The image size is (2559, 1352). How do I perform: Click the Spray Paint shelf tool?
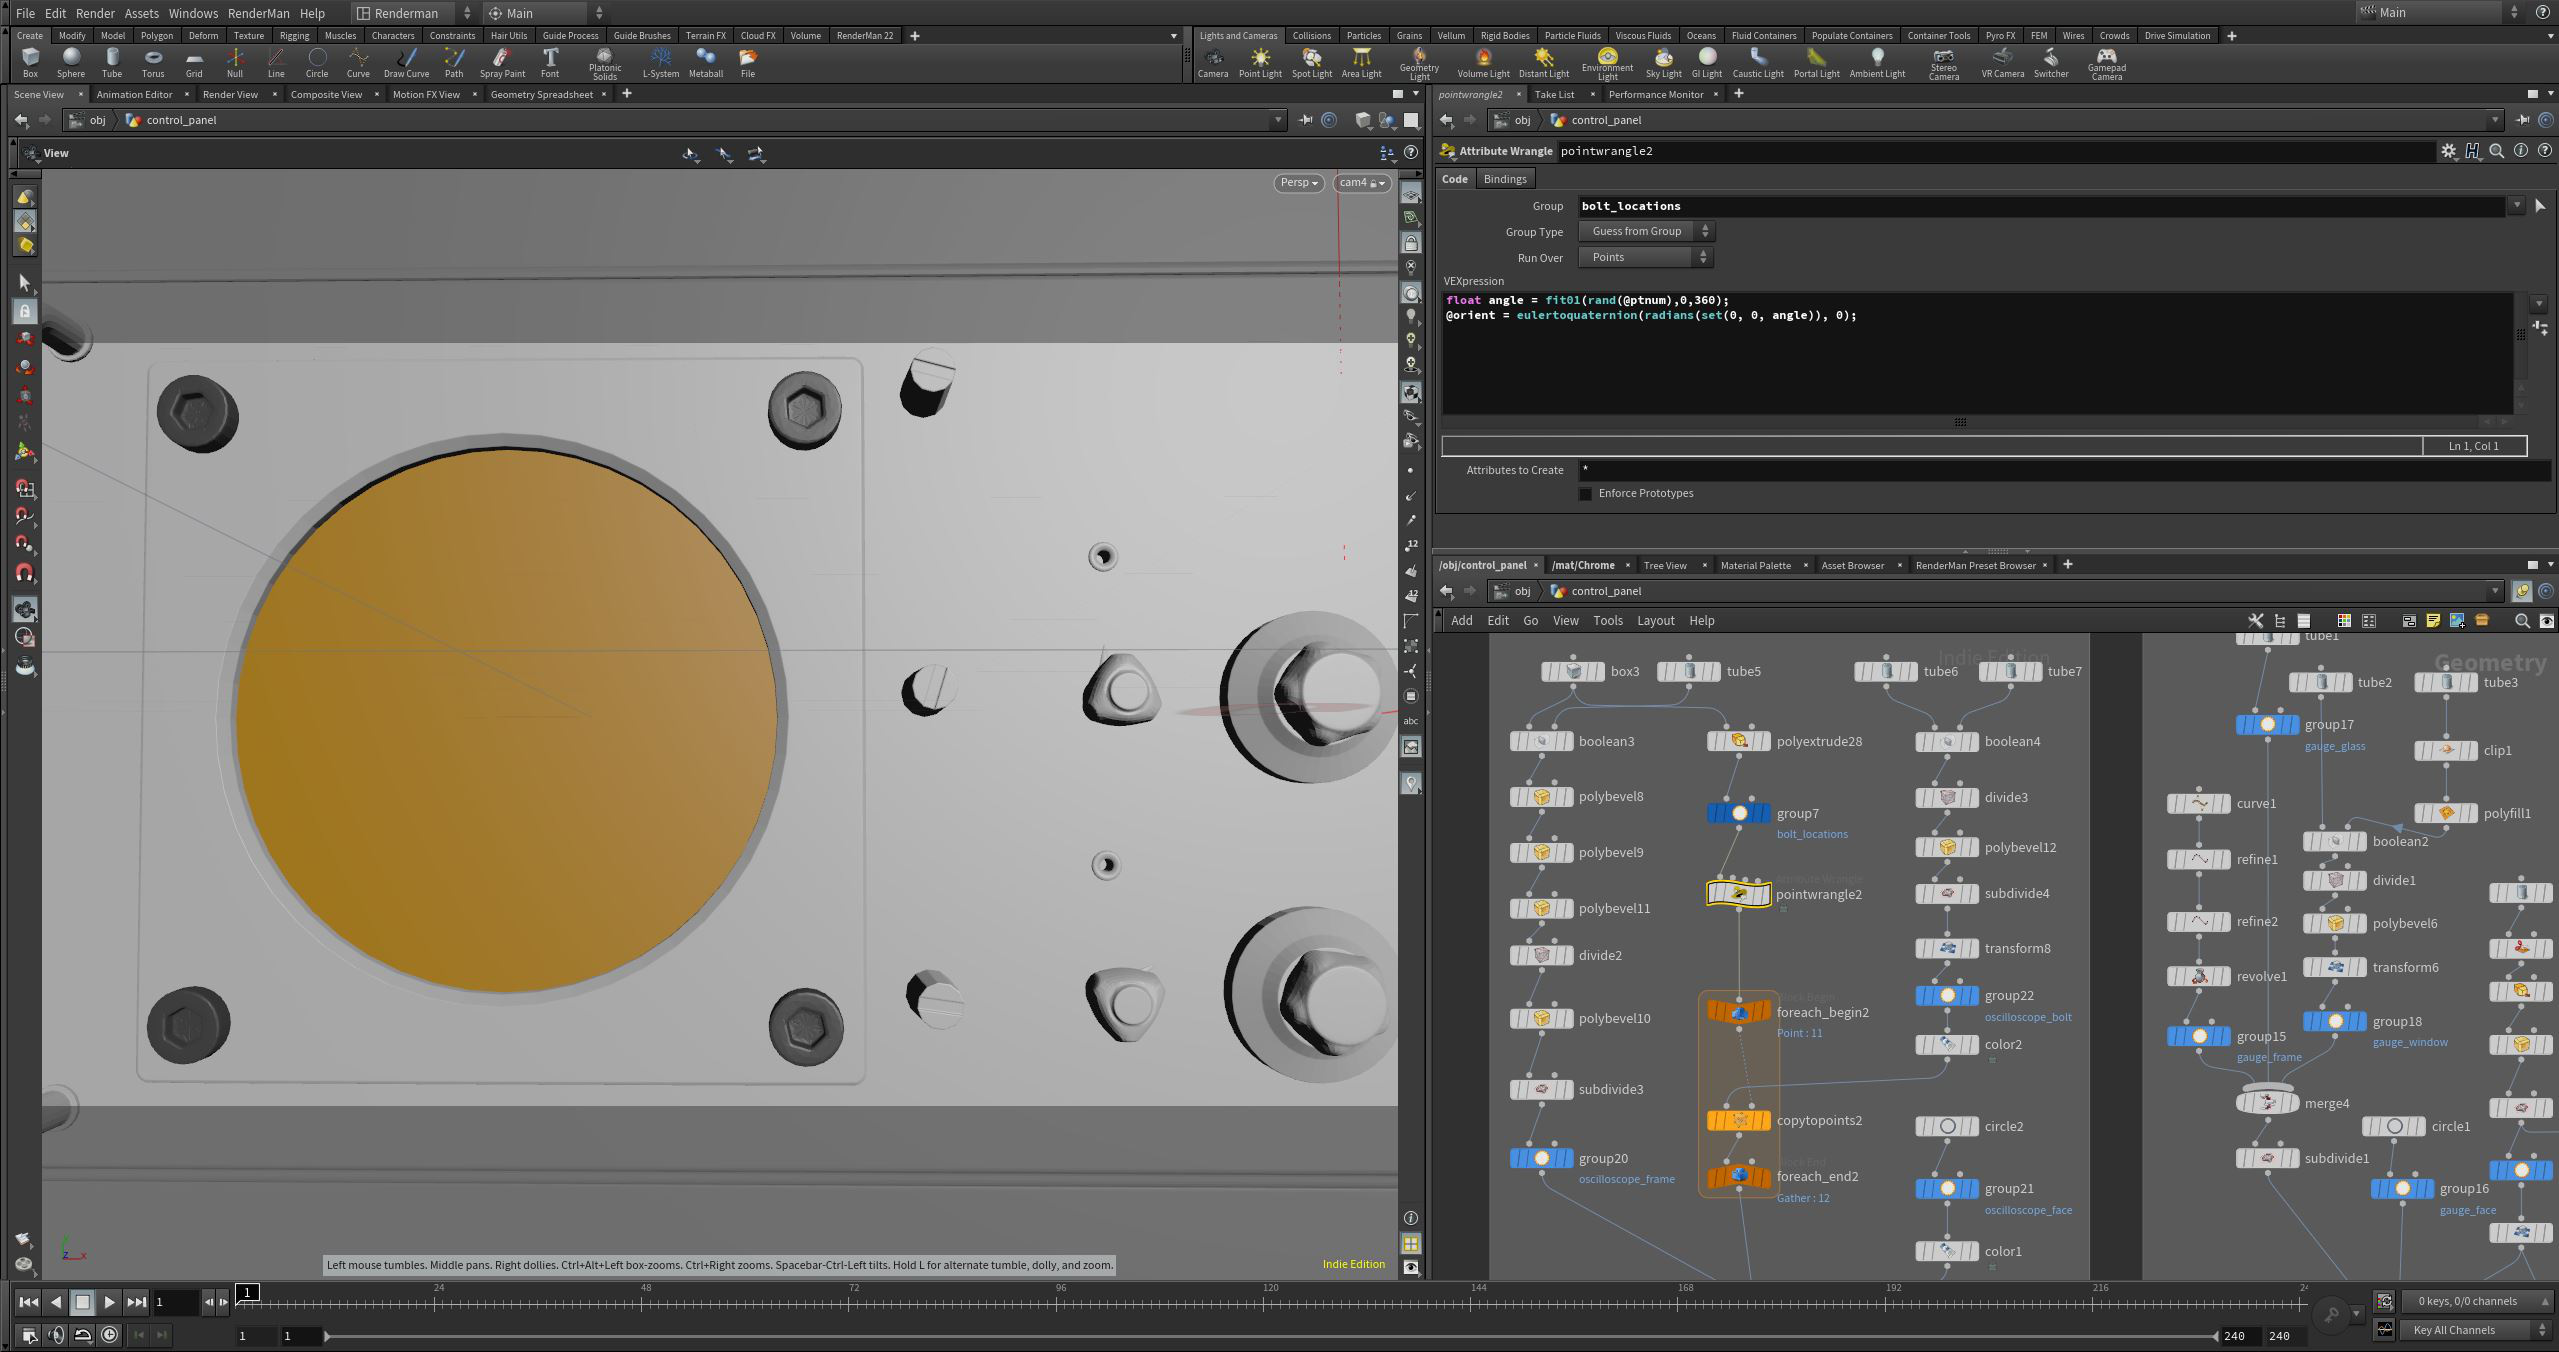[x=502, y=62]
